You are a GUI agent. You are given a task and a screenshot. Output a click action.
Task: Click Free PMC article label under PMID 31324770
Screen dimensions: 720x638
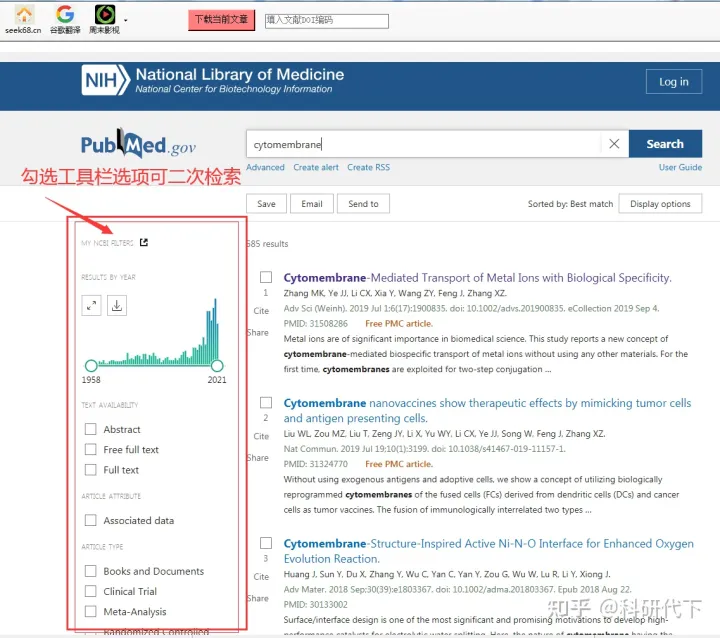tap(399, 464)
